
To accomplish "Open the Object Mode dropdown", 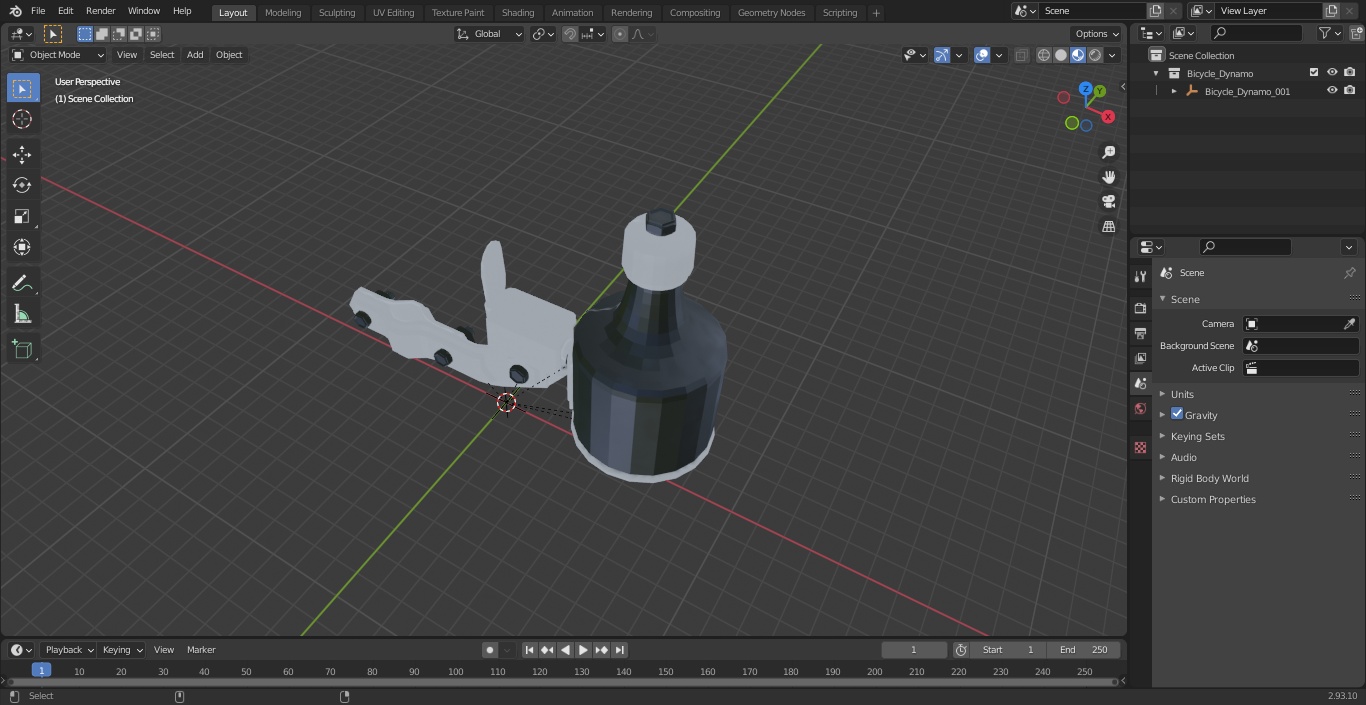I will coord(57,55).
